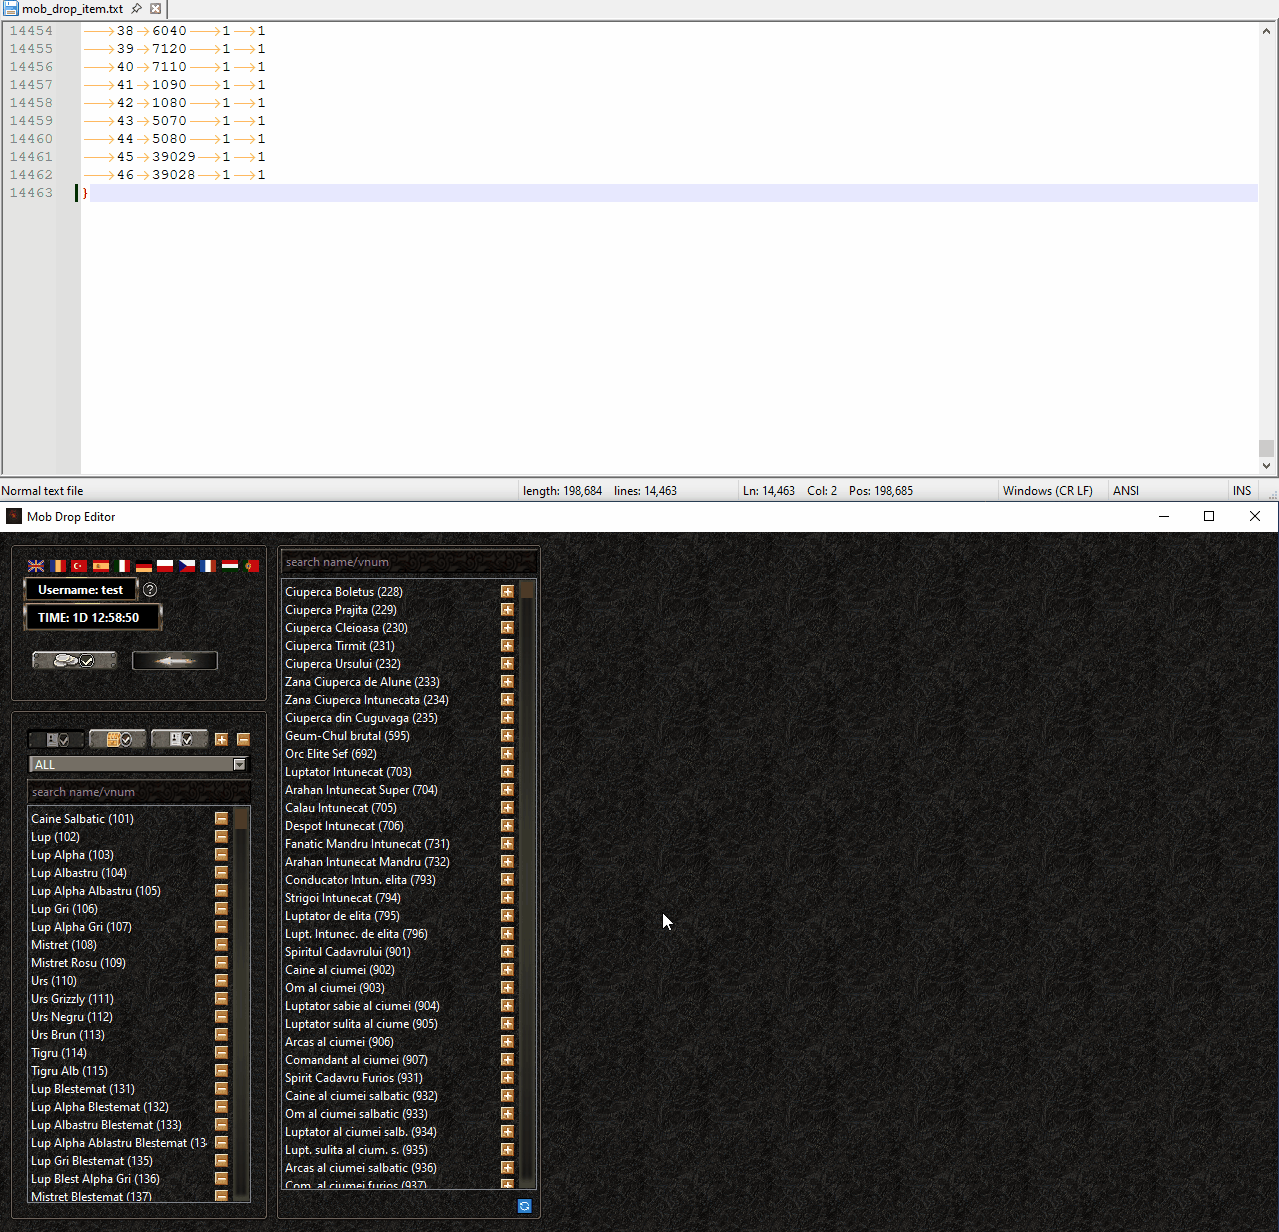
Task: Add Ciuperca Boletus (228) with its plus icon
Action: tap(507, 592)
